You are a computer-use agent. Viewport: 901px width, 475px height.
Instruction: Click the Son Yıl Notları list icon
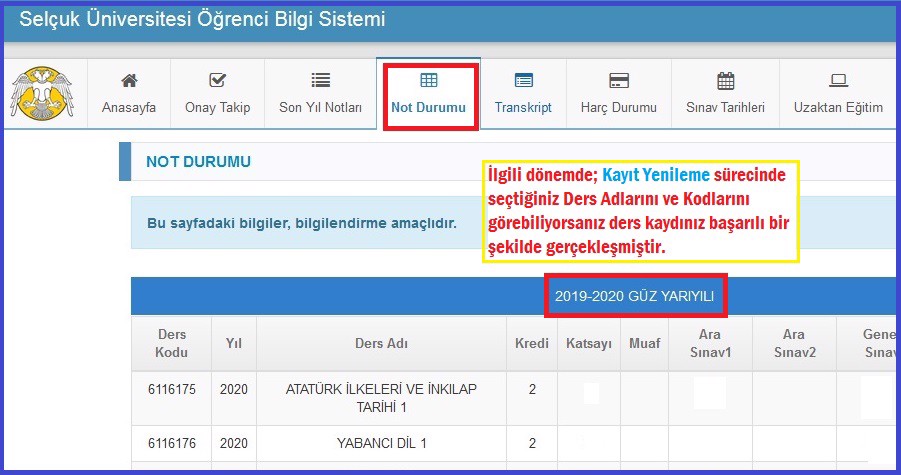pos(320,81)
